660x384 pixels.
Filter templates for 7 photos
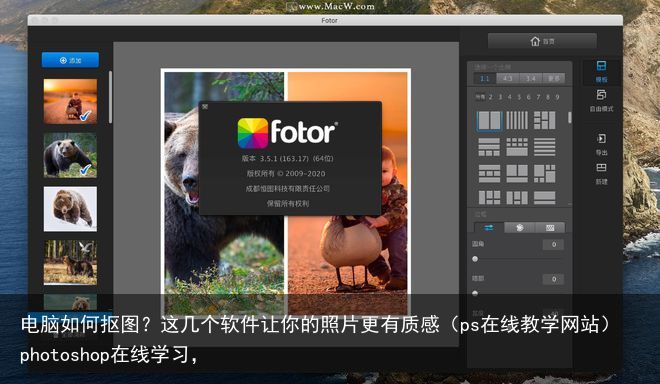pos(538,97)
